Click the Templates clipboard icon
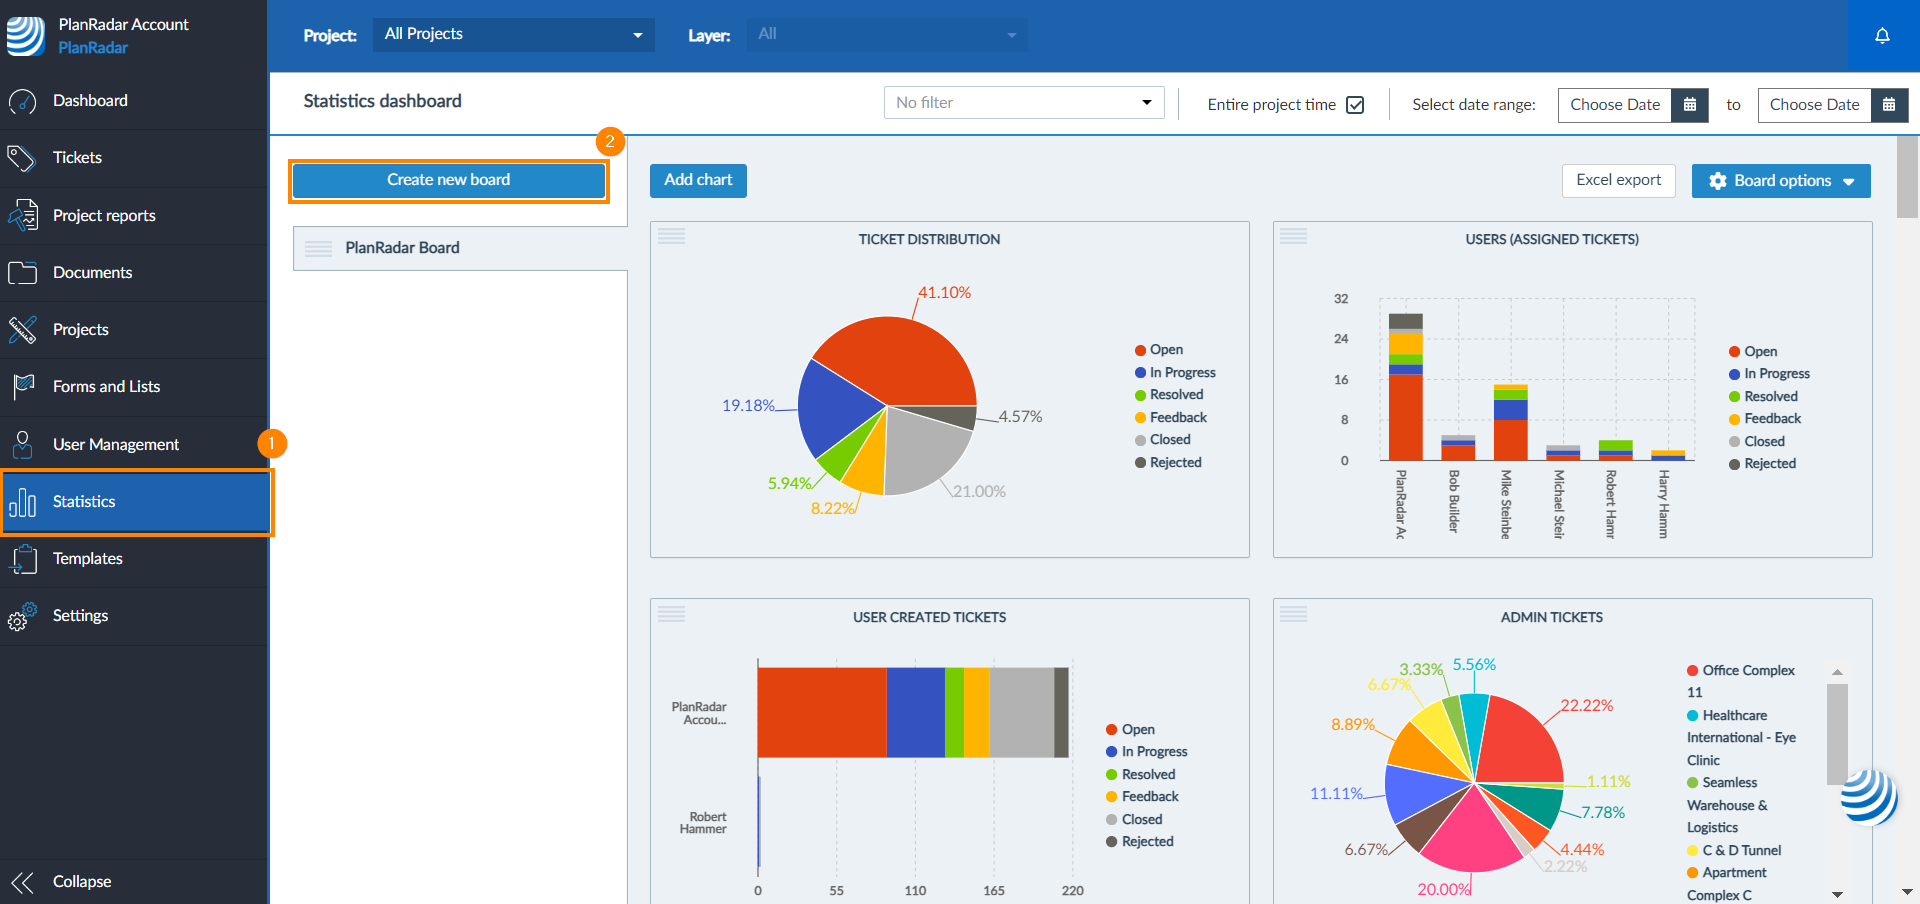 tap(22, 559)
